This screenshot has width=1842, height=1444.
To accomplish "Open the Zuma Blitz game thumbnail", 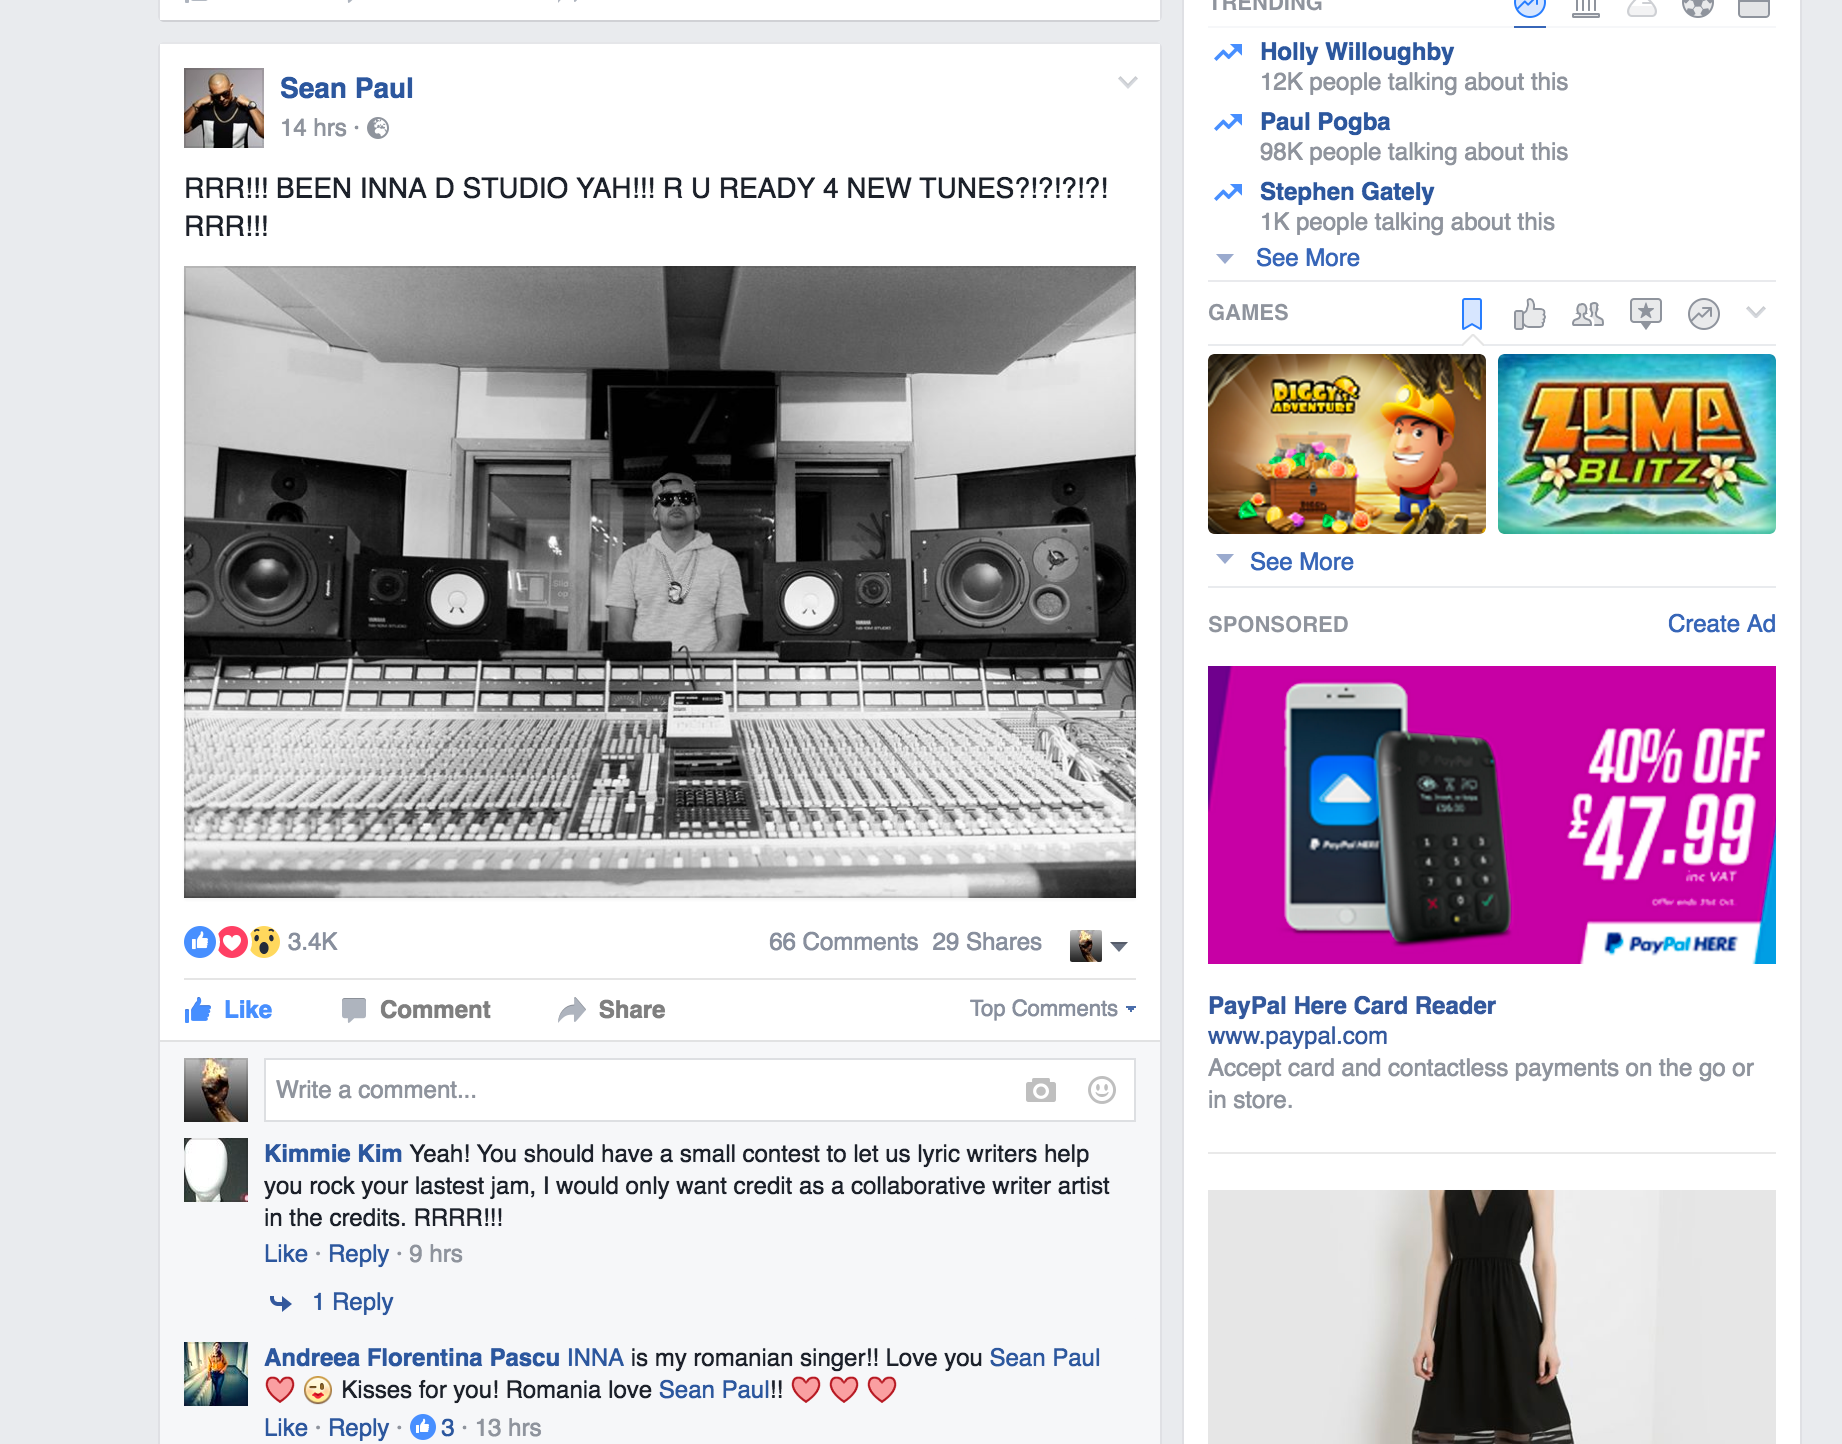I will [1636, 444].
